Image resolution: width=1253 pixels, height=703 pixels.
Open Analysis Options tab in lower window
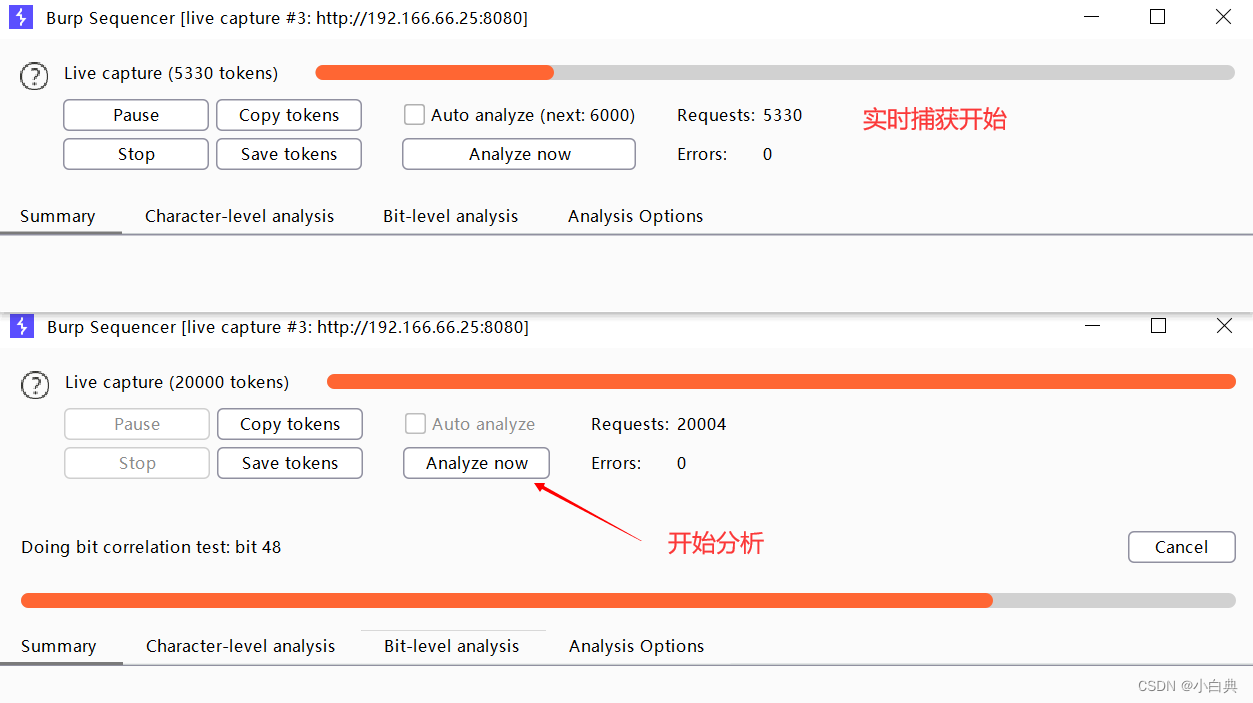[x=637, y=646]
